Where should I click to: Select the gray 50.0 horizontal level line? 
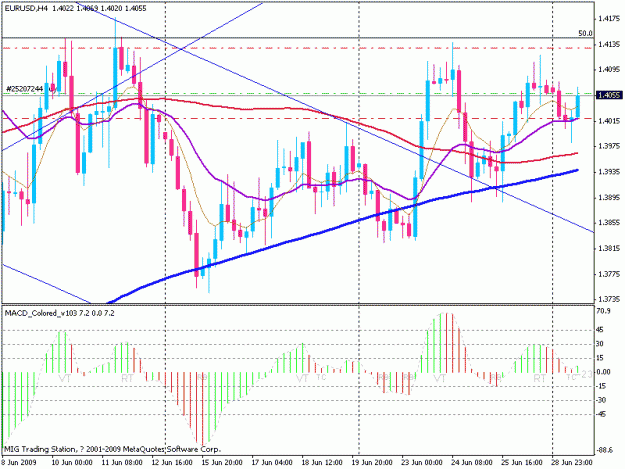point(297,38)
